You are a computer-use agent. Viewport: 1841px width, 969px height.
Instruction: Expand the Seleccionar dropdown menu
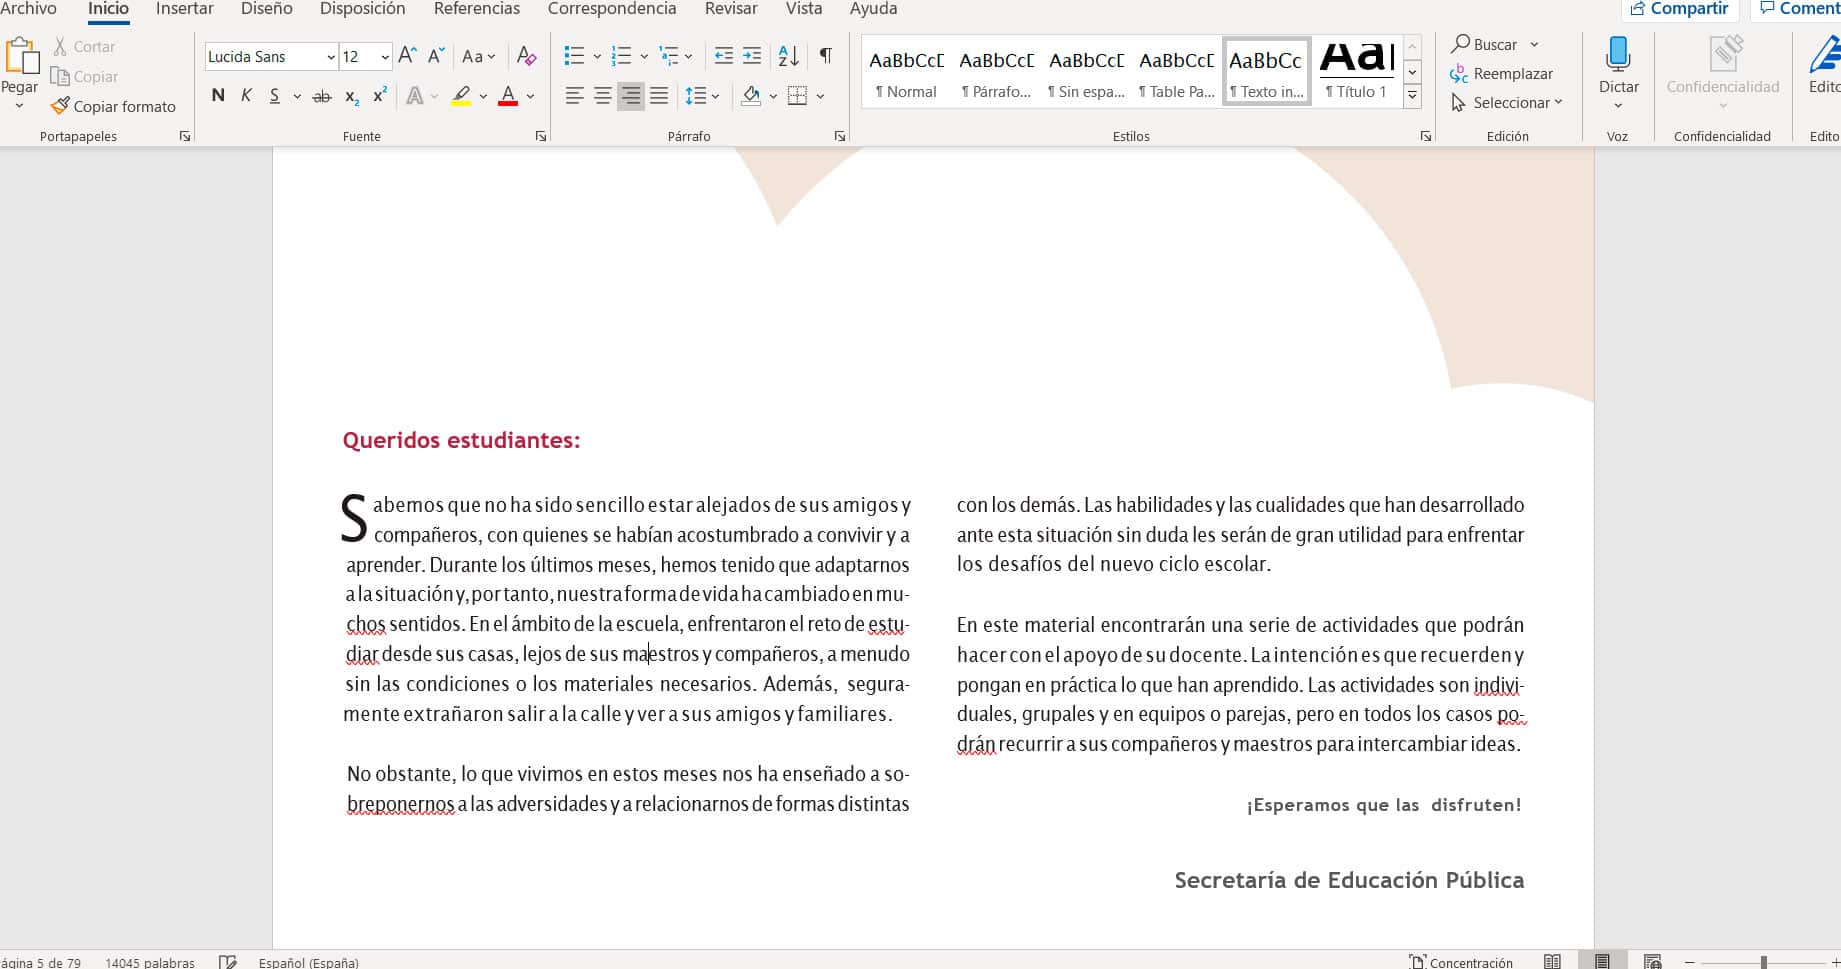pyautogui.click(x=1558, y=103)
